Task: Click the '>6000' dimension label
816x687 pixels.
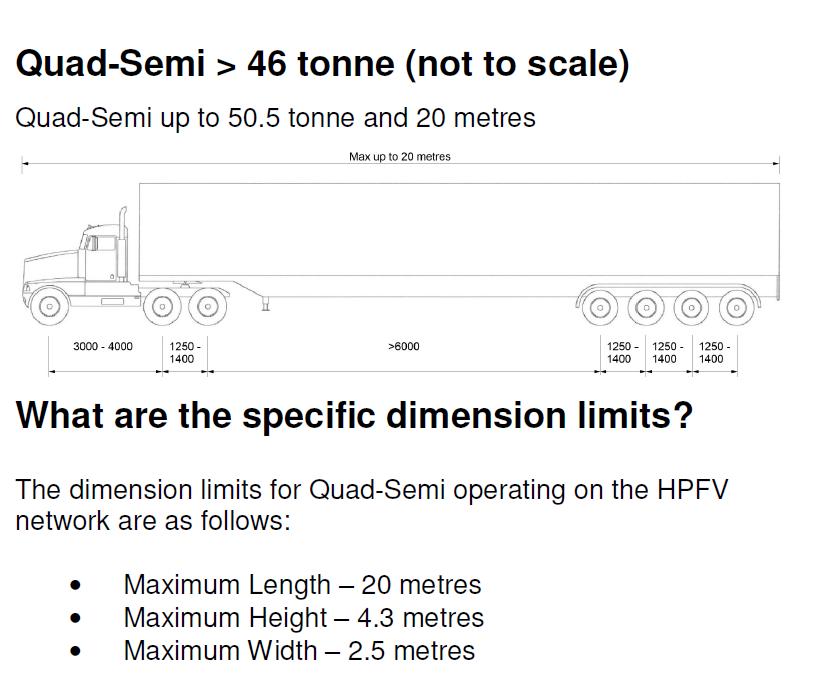Action: pos(403,347)
